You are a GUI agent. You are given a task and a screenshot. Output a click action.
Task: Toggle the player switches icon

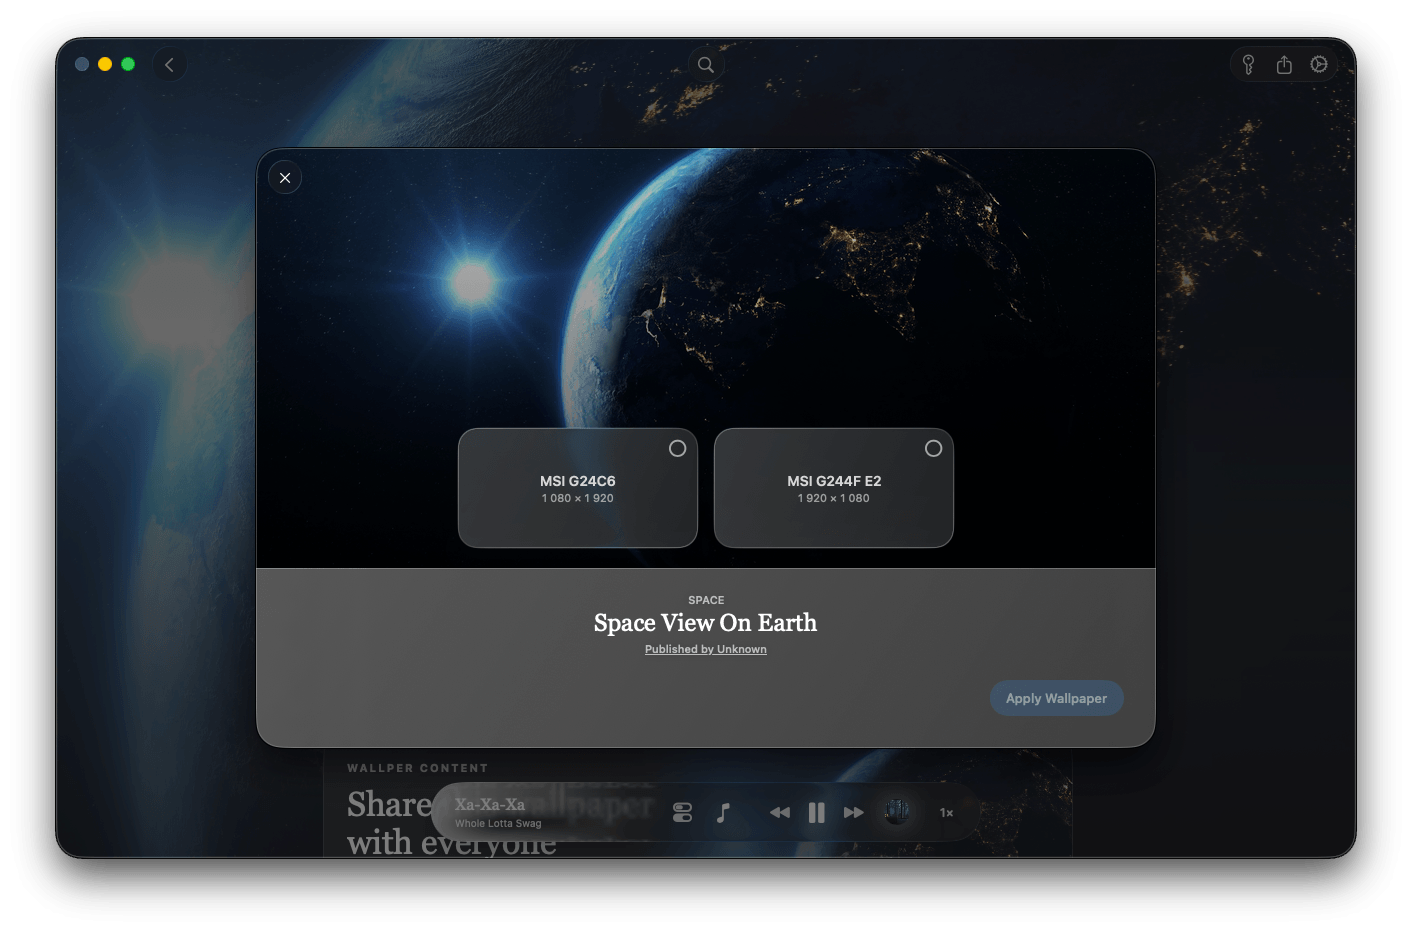click(683, 813)
